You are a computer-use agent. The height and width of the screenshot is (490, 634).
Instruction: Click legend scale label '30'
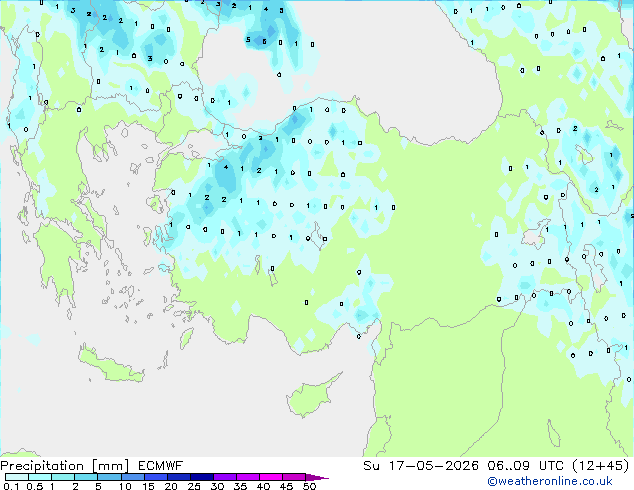click(x=217, y=486)
